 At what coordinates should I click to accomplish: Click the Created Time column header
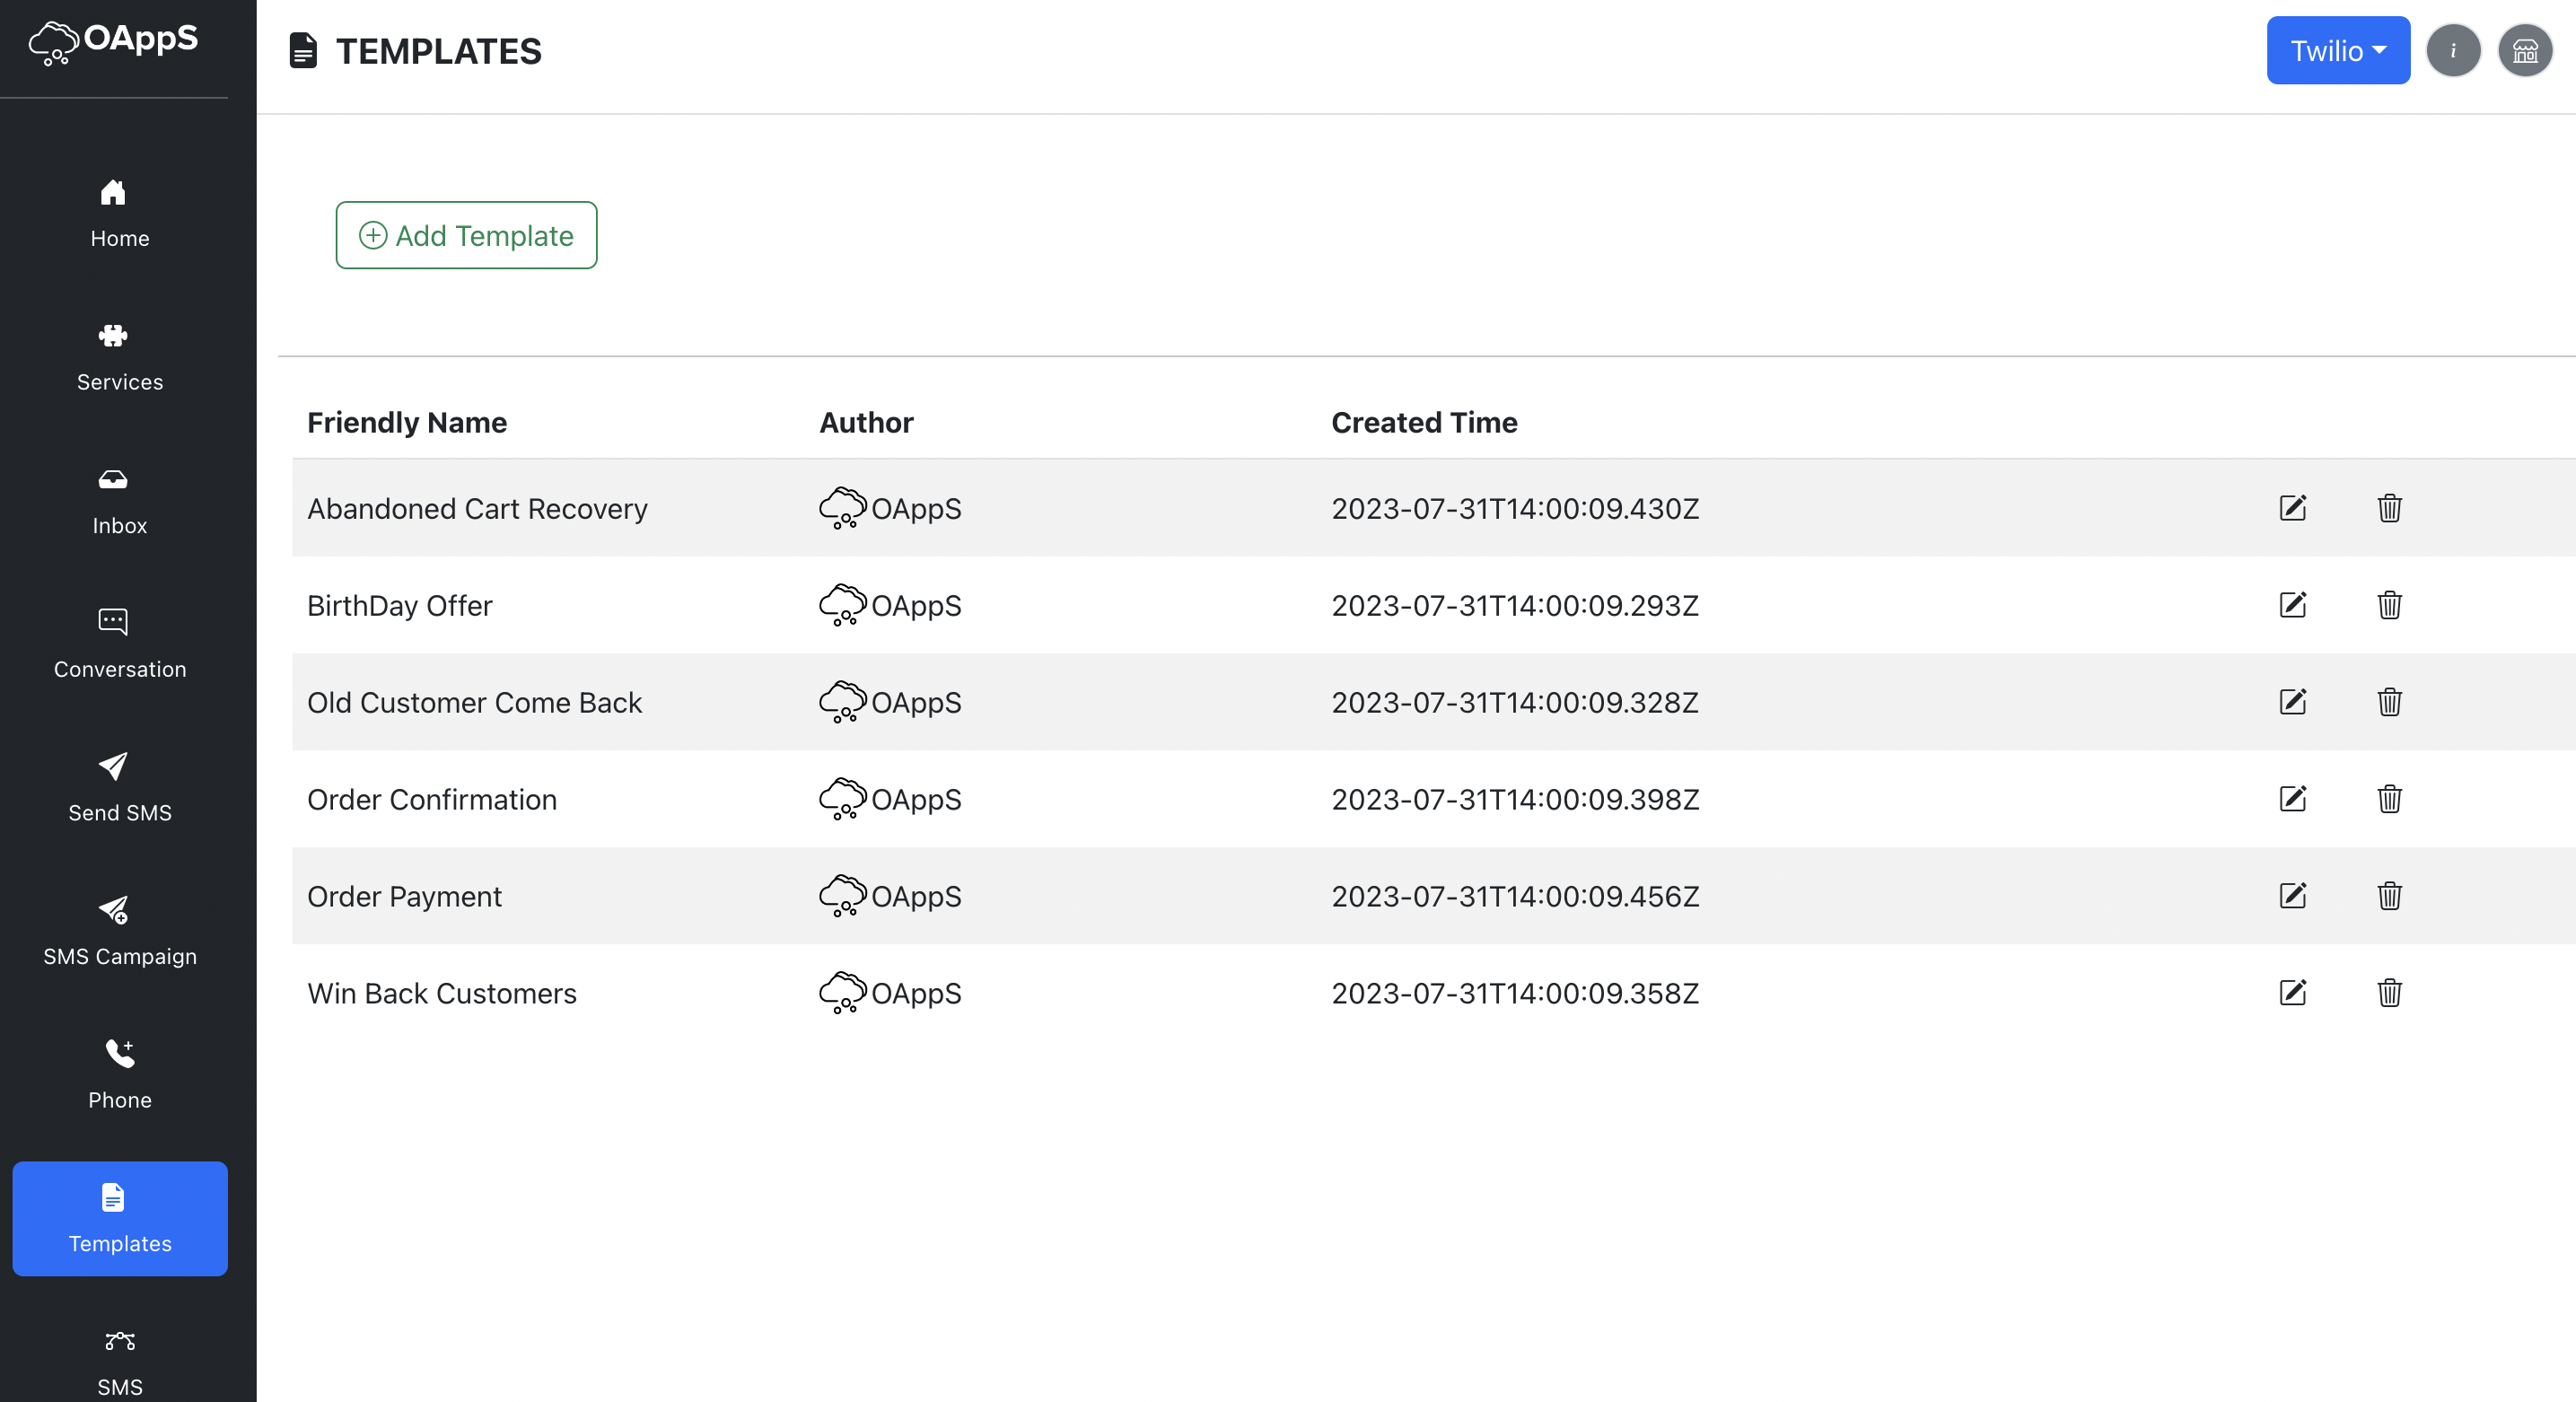[1424, 422]
